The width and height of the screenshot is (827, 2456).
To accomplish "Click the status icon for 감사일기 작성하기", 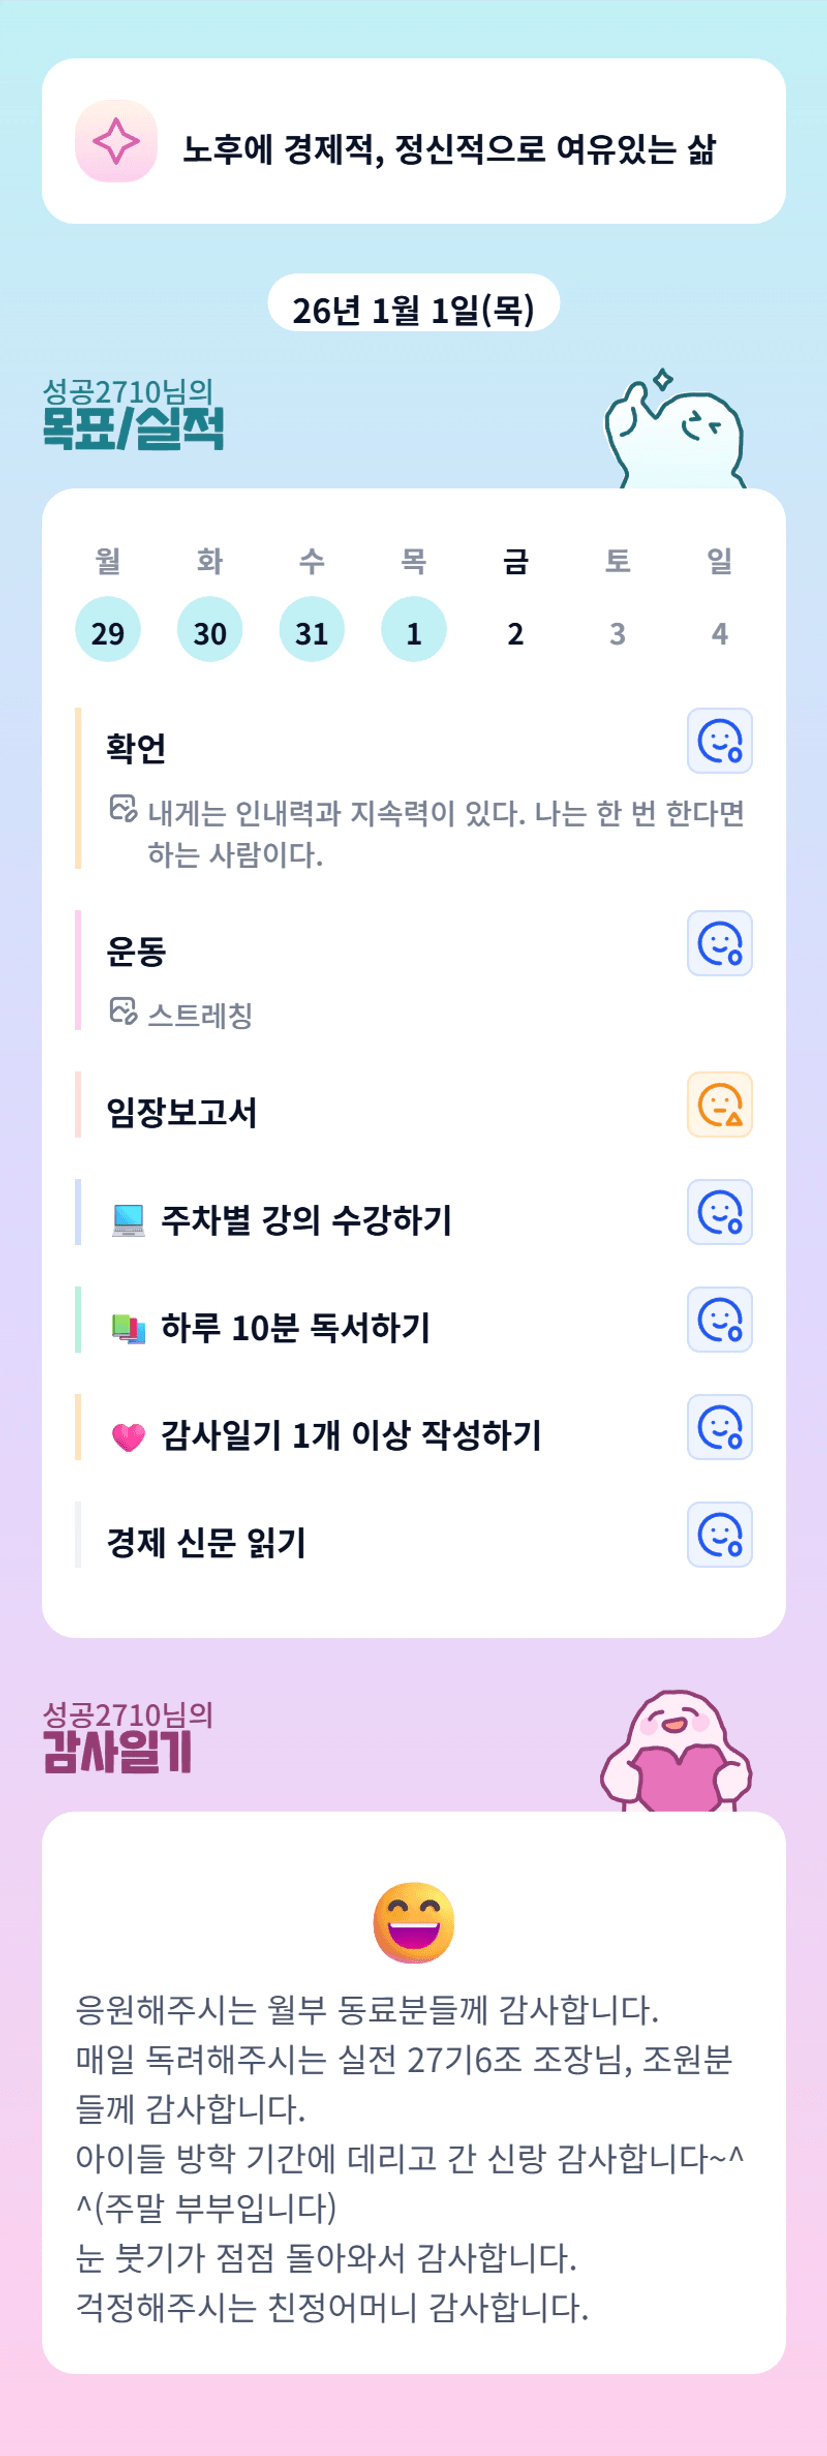I will click(x=719, y=1427).
